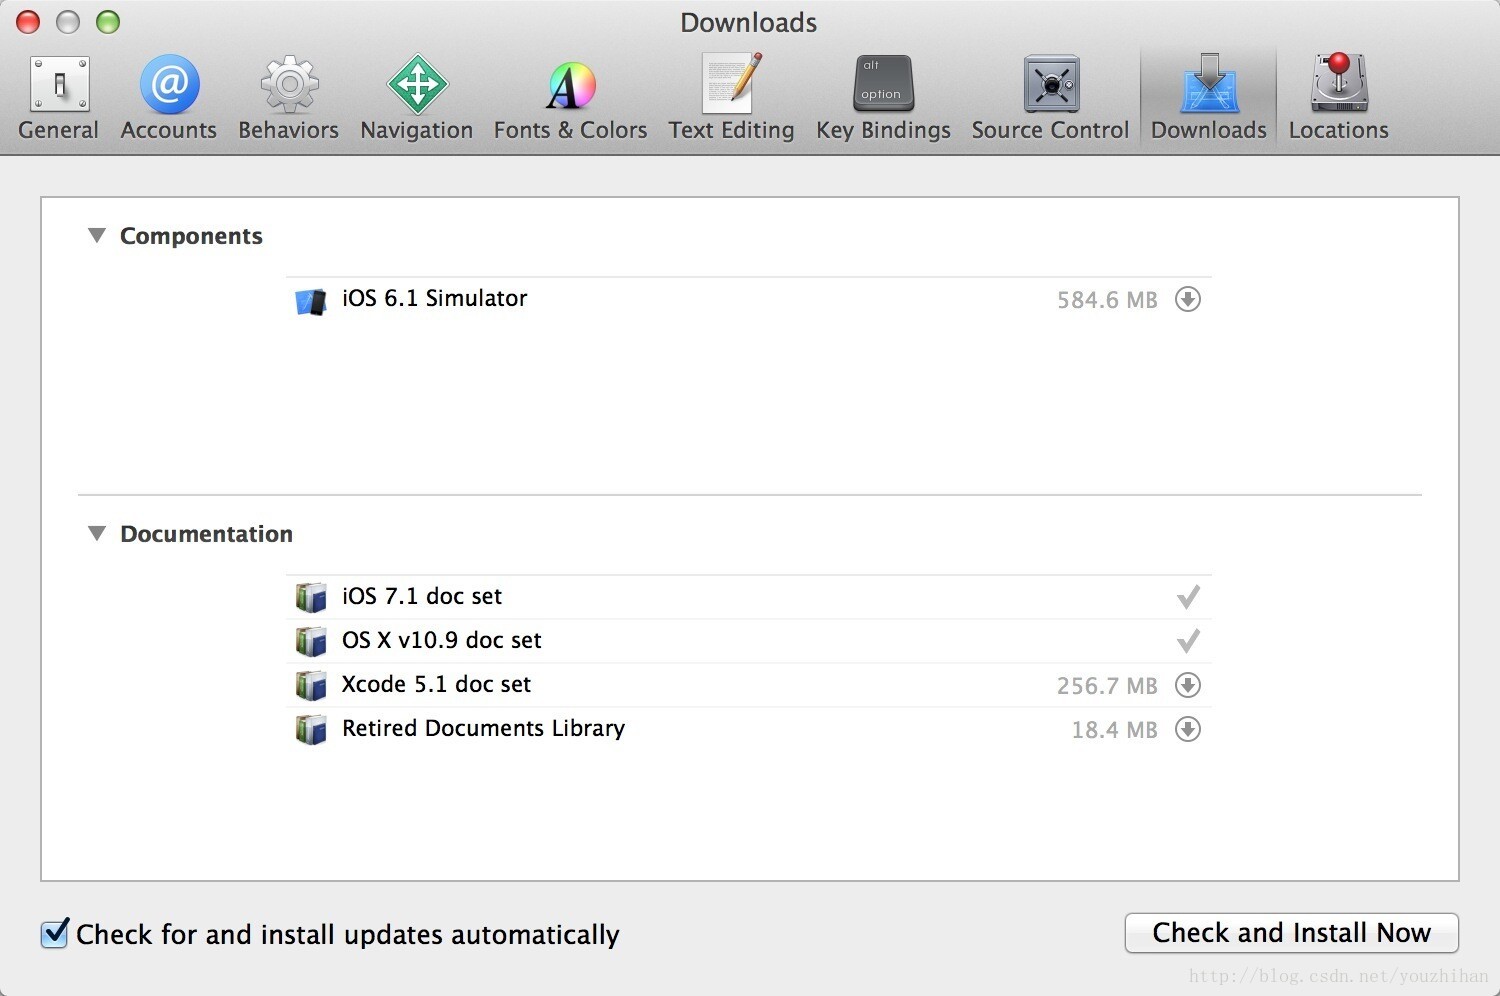Select the Xcode 5.1 doc set text
The height and width of the screenshot is (996, 1500).
coord(436,684)
